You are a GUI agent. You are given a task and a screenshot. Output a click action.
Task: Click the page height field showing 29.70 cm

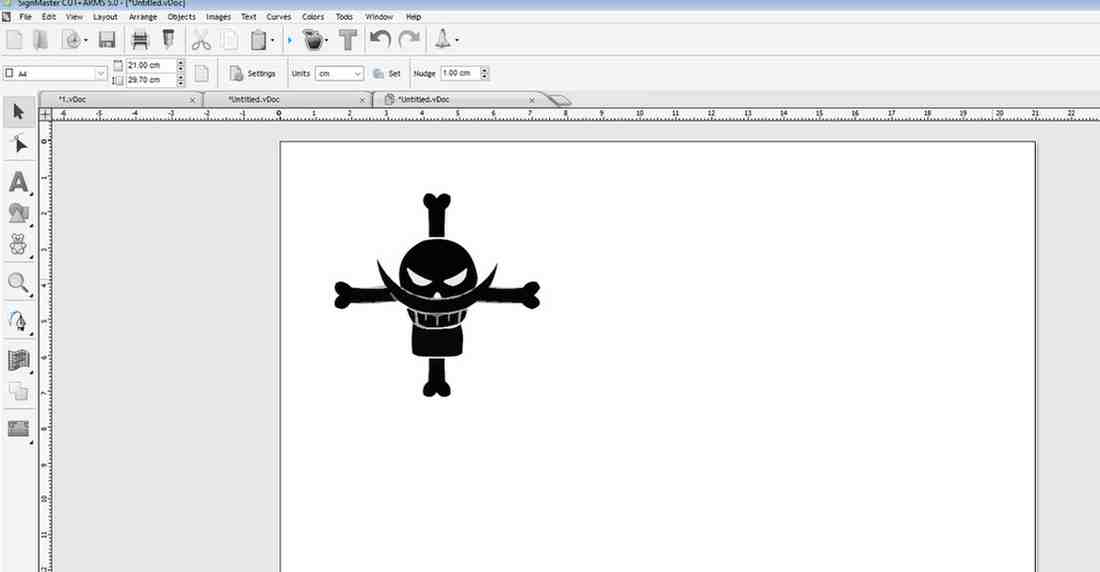coord(150,80)
